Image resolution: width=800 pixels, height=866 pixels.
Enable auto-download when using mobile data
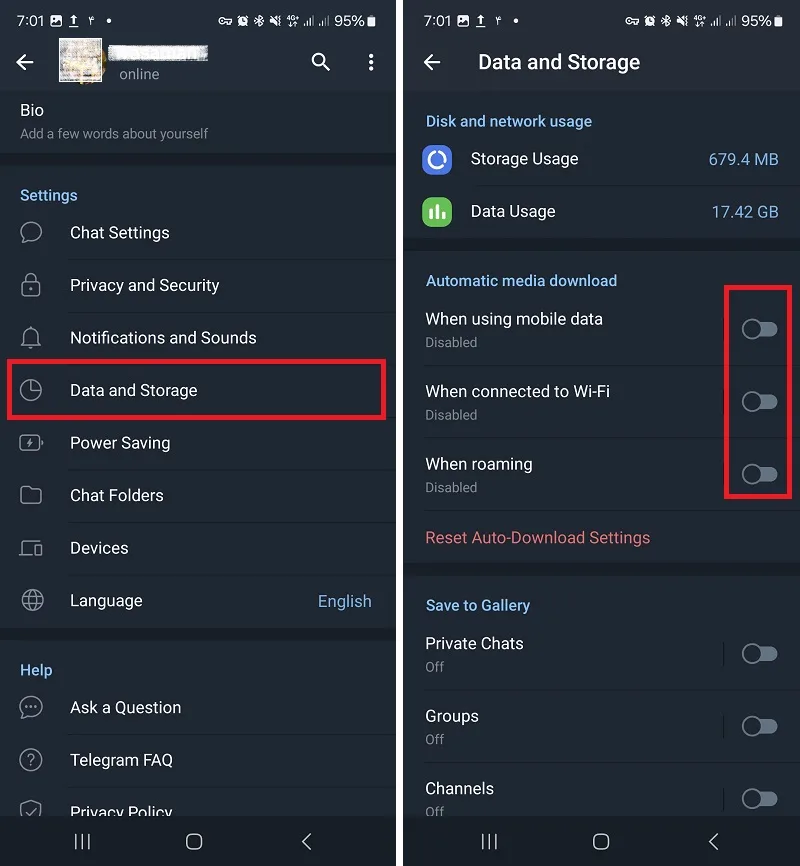pos(760,329)
